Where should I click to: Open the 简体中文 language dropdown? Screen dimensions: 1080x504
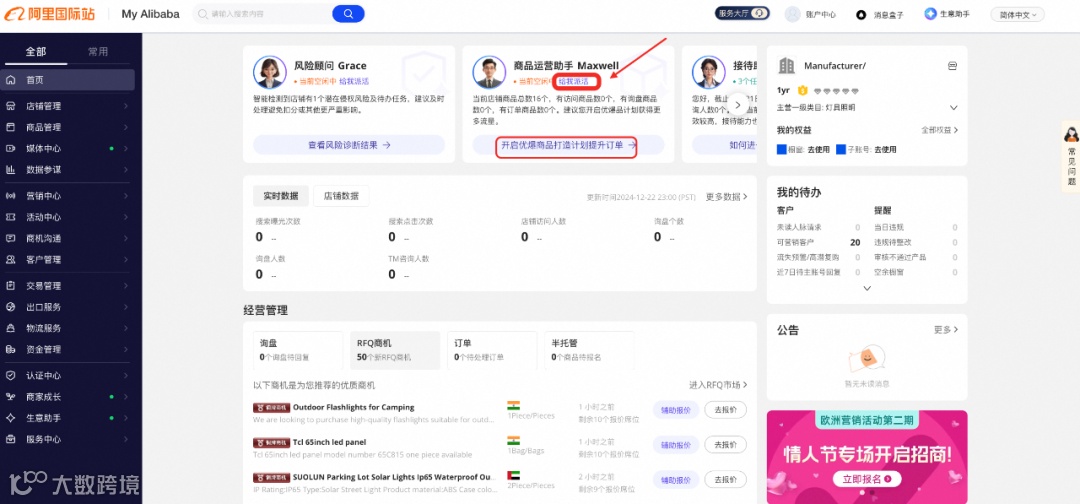[1017, 14]
